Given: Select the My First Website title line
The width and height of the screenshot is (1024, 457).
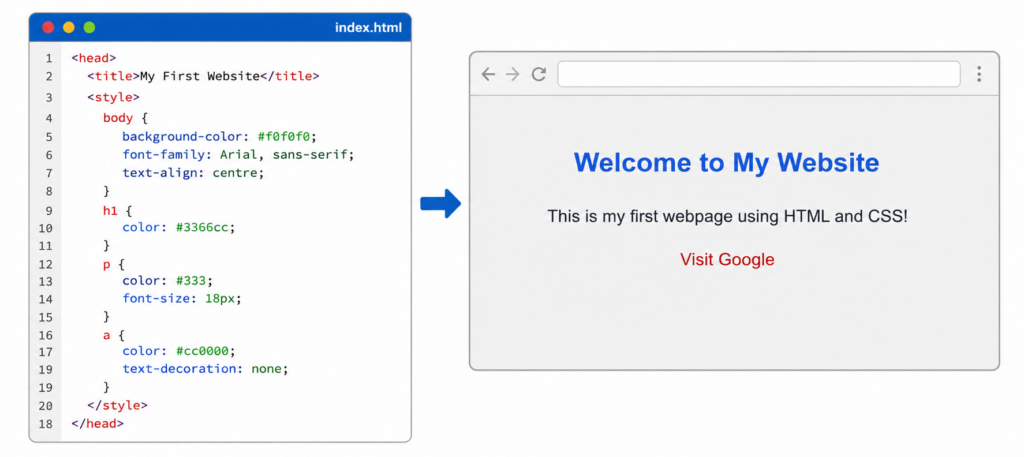Looking at the screenshot, I should (x=203, y=76).
